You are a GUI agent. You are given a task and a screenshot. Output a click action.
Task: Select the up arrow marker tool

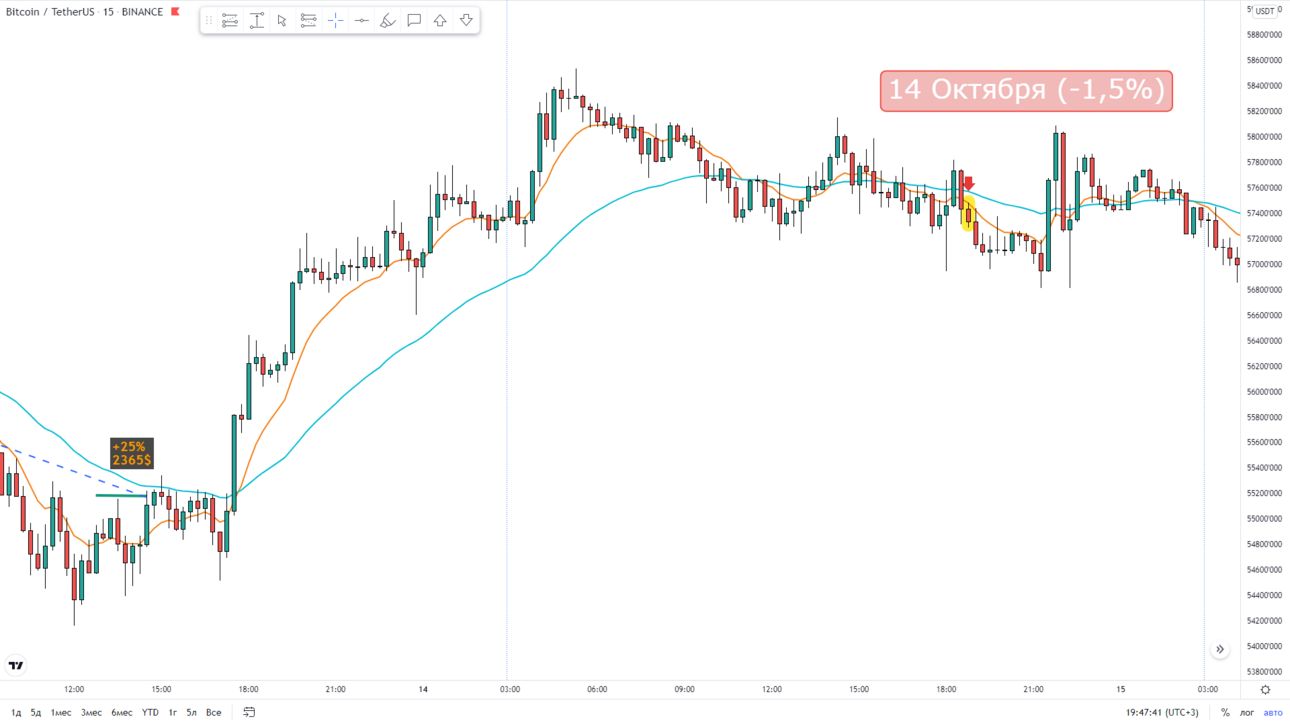[440, 20]
